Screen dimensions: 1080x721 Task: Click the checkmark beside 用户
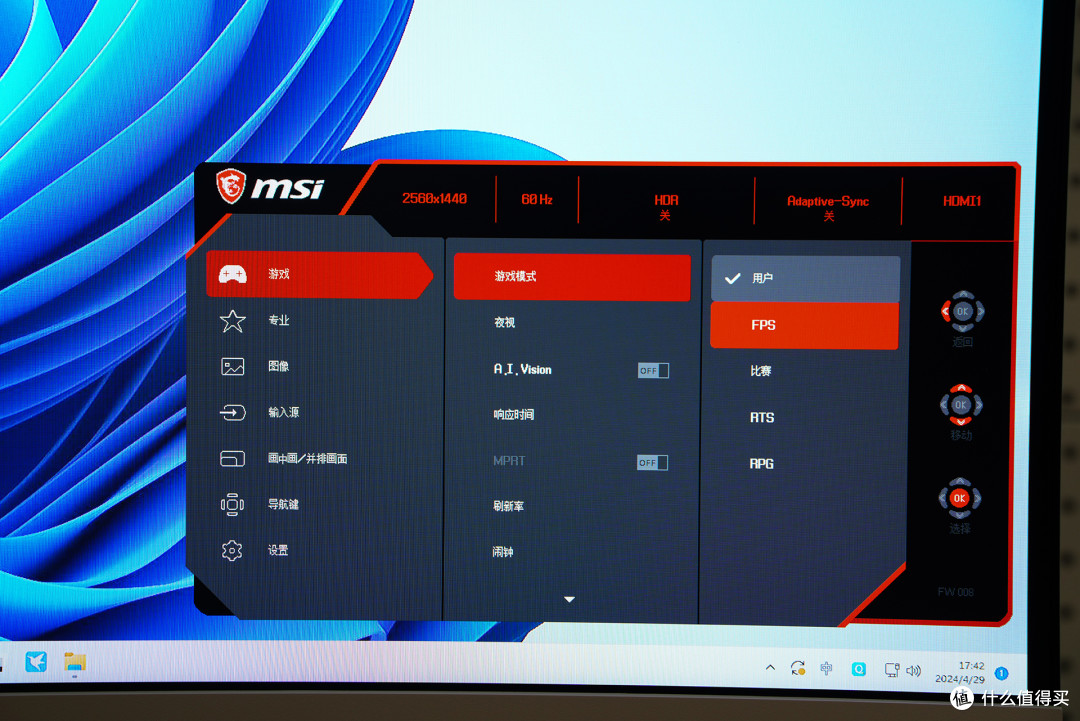pos(733,278)
